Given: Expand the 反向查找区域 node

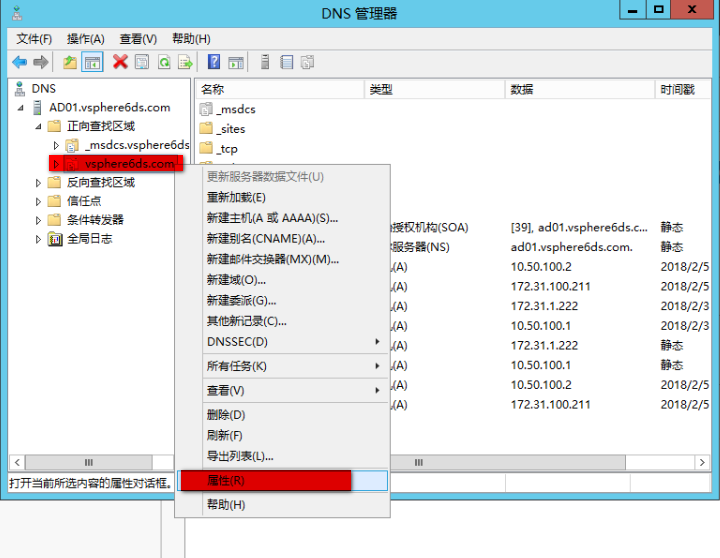Looking at the screenshot, I should click(x=38, y=183).
